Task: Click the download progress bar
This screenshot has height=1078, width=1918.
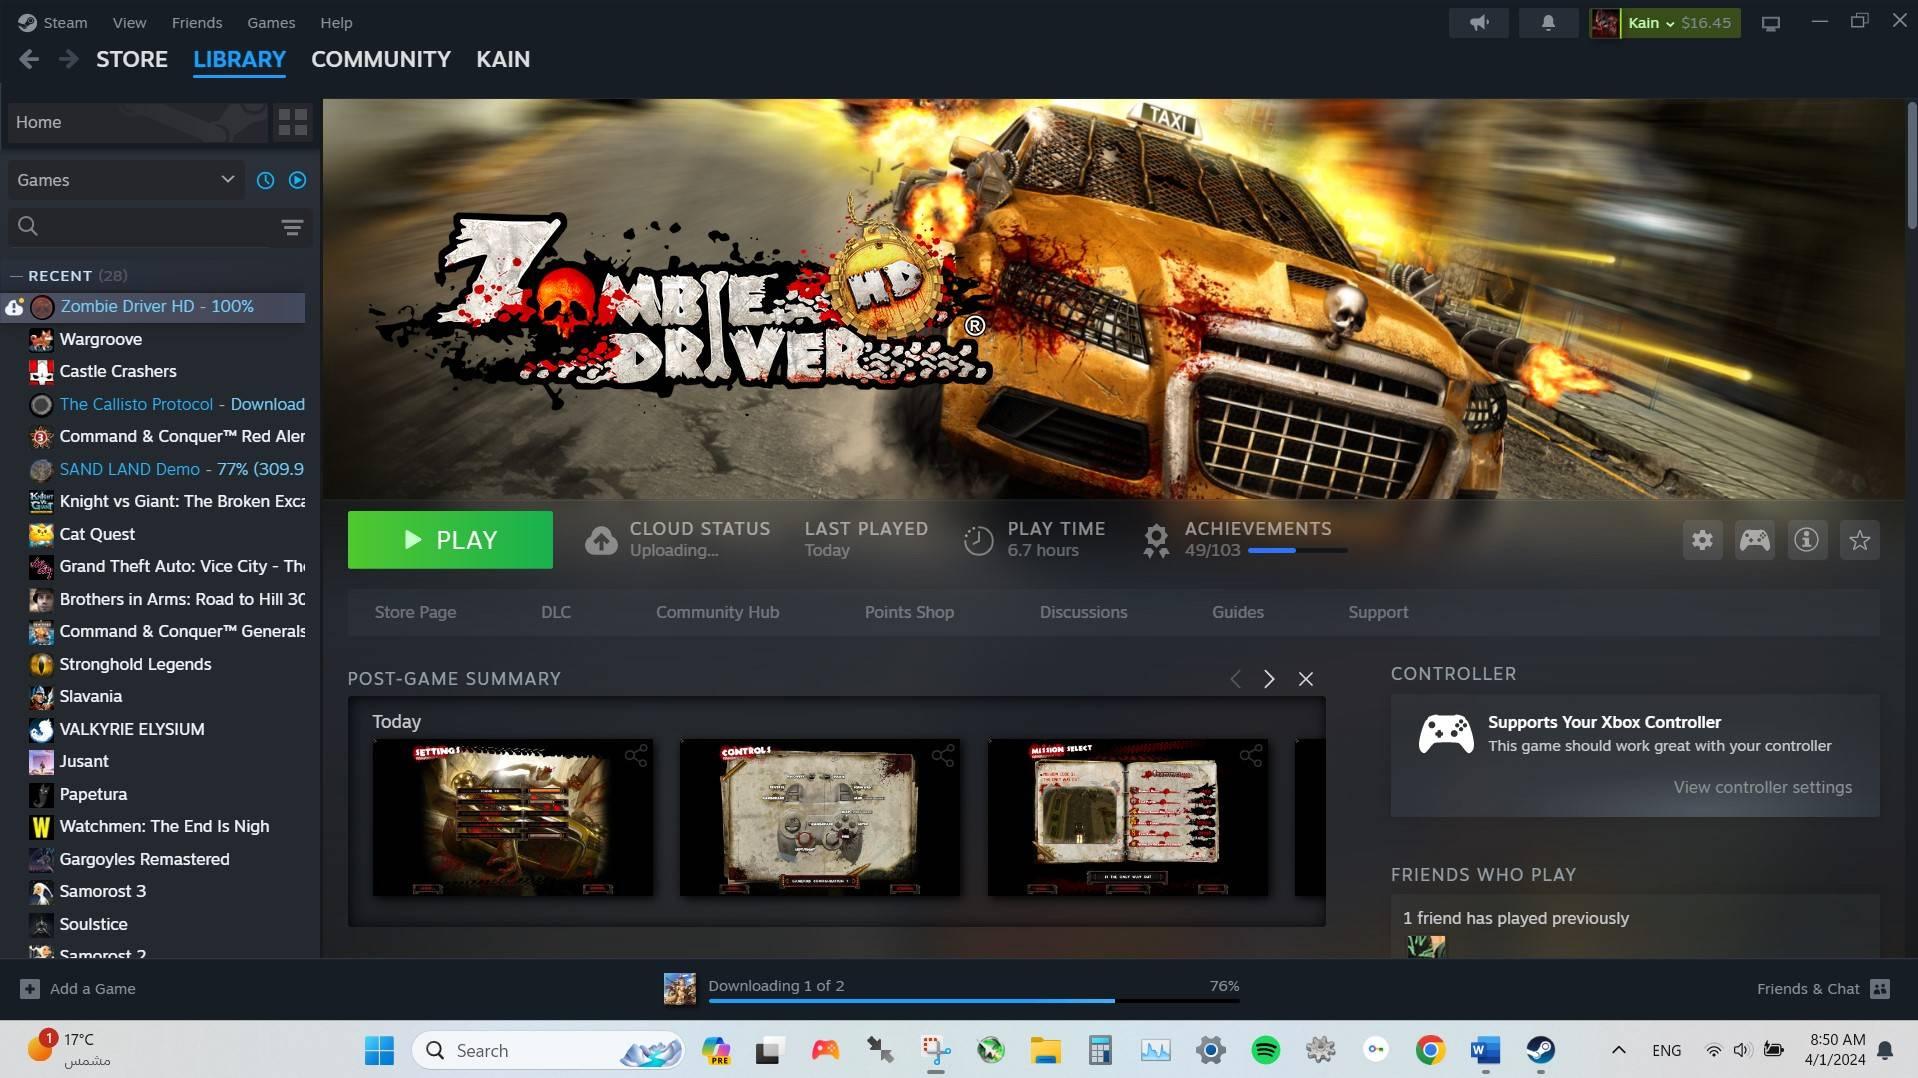Action: (x=973, y=1000)
